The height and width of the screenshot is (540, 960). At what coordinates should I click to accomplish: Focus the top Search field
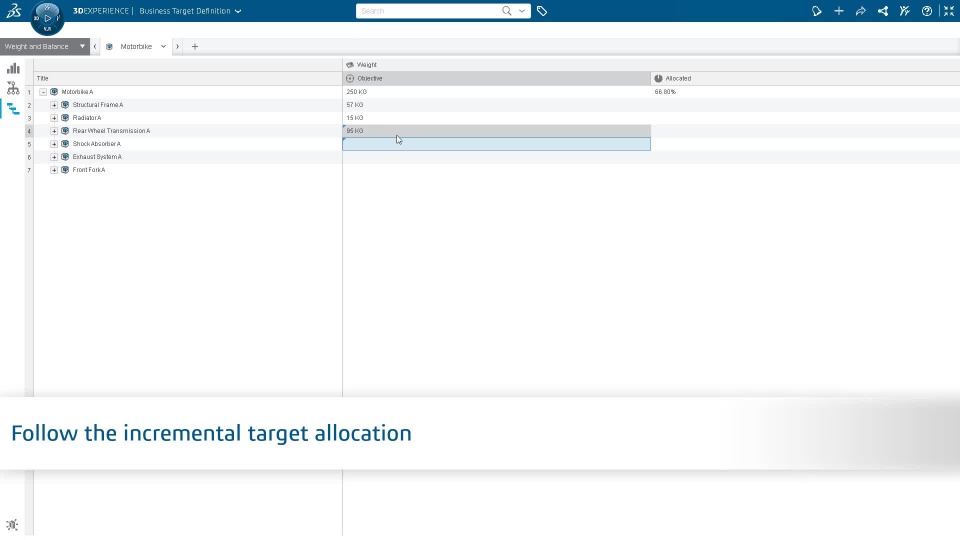coord(429,11)
